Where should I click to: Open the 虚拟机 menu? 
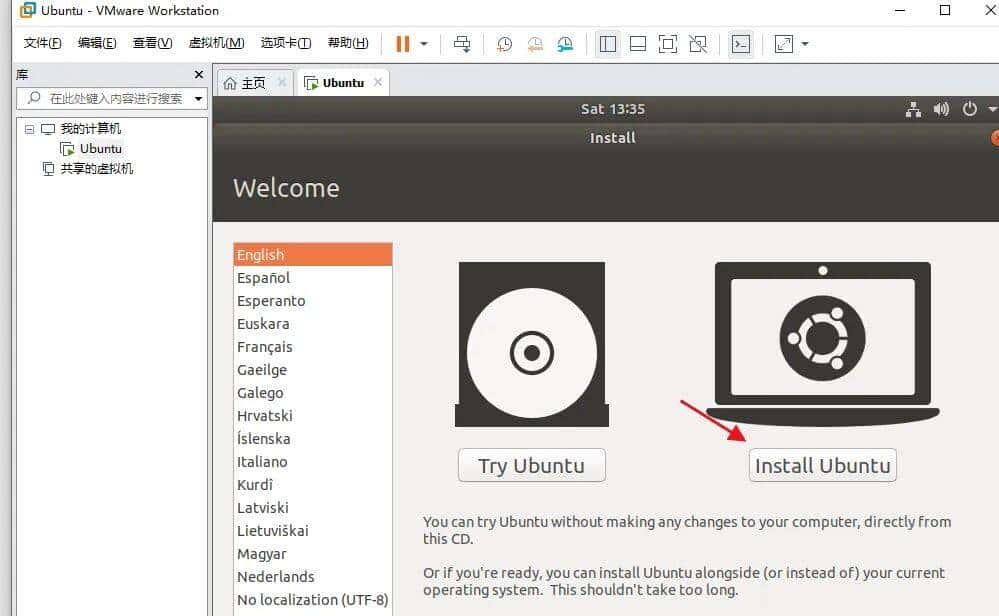point(216,43)
